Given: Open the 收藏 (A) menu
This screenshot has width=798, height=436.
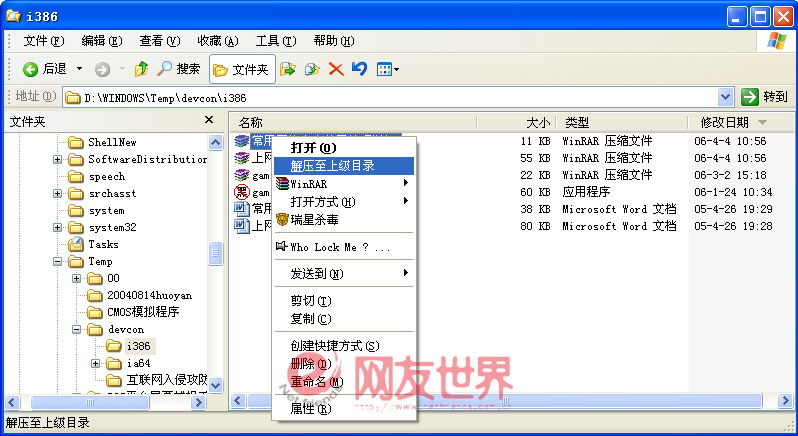Looking at the screenshot, I should click(x=218, y=41).
